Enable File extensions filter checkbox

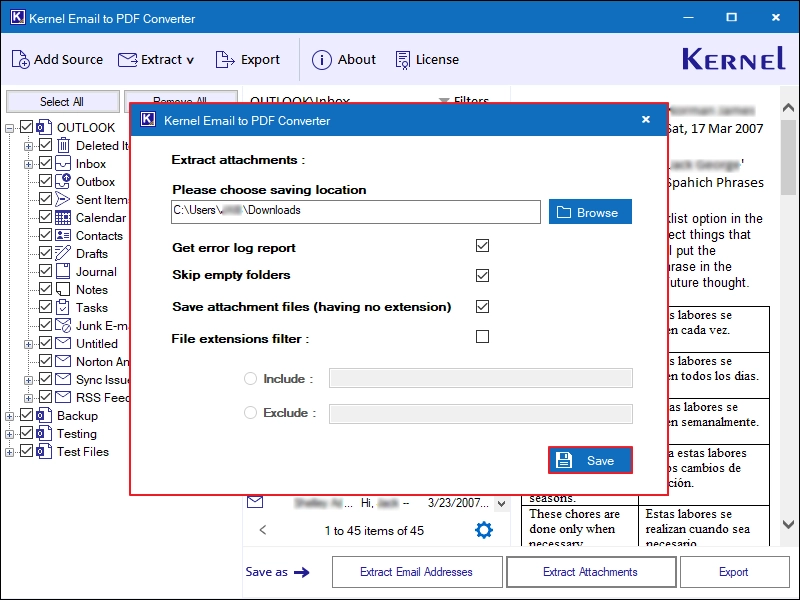tap(482, 337)
